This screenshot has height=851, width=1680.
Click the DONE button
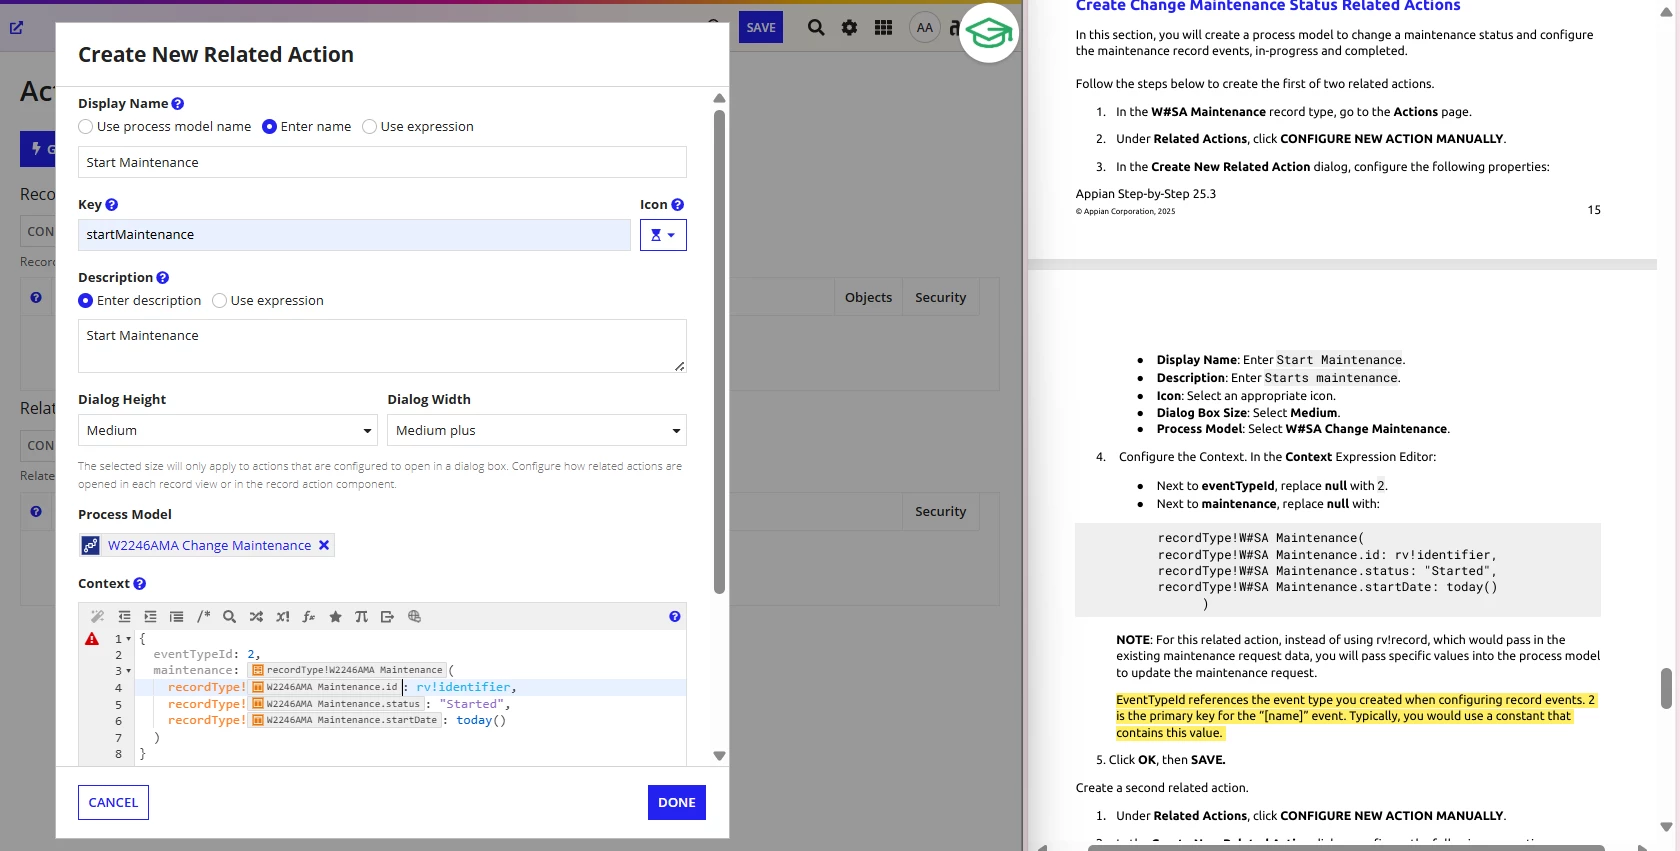pyautogui.click(x=677, y=802)
